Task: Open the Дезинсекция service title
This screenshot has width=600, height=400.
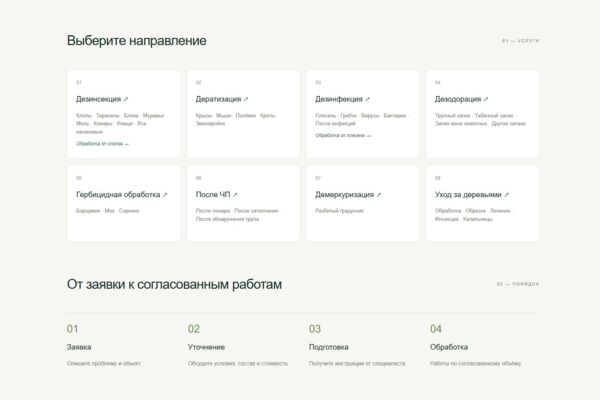Action: 98,99
